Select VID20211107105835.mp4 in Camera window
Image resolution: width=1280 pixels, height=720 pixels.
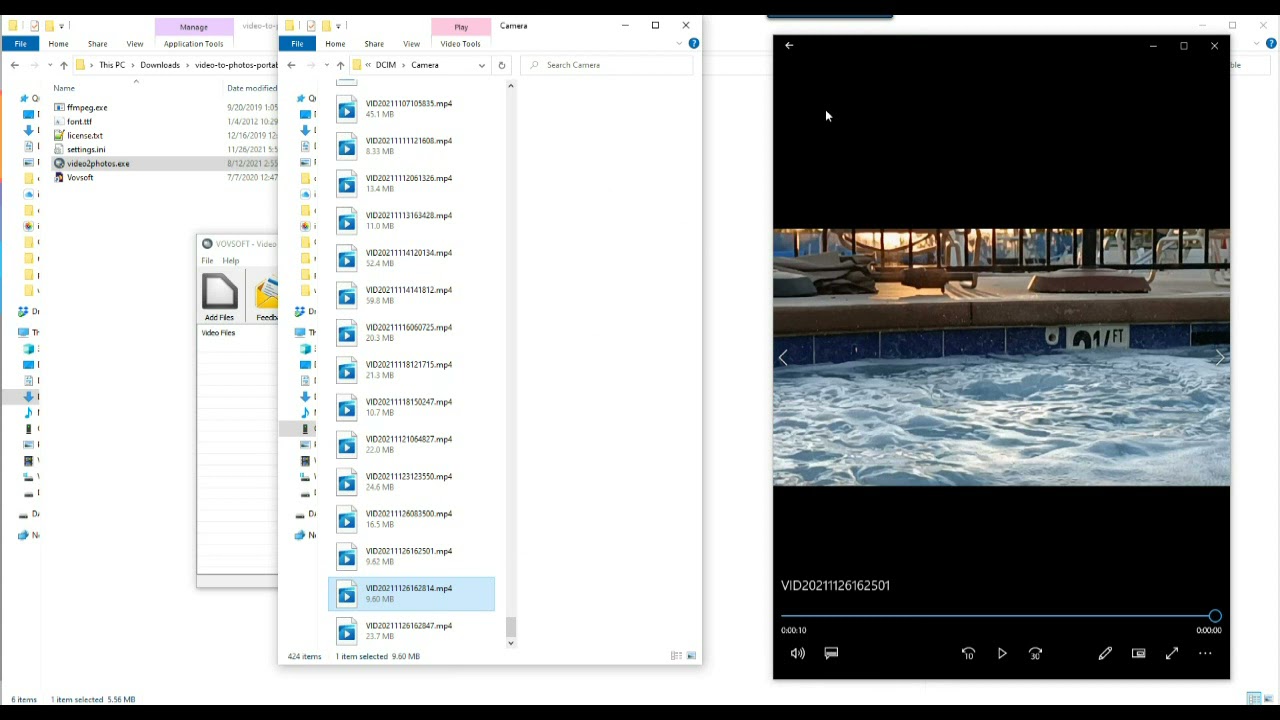coord(411,109)
